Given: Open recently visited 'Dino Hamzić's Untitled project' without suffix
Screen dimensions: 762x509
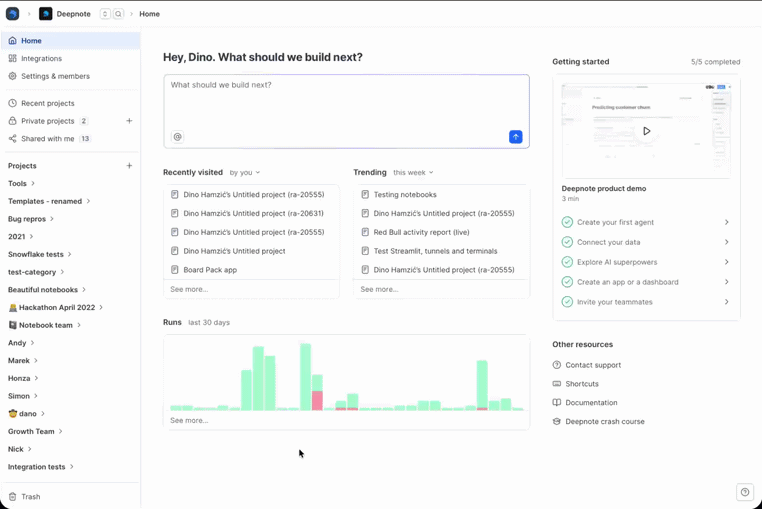Looking at the screenshot, I should [251, 251].
